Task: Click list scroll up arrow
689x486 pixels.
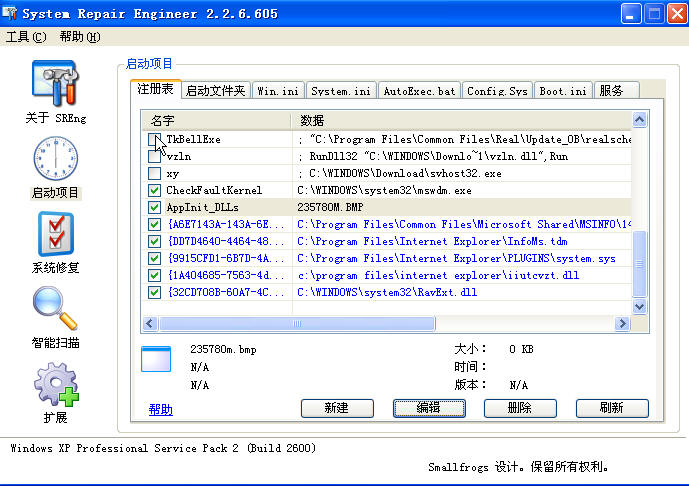Action: (x=639, y=120)
